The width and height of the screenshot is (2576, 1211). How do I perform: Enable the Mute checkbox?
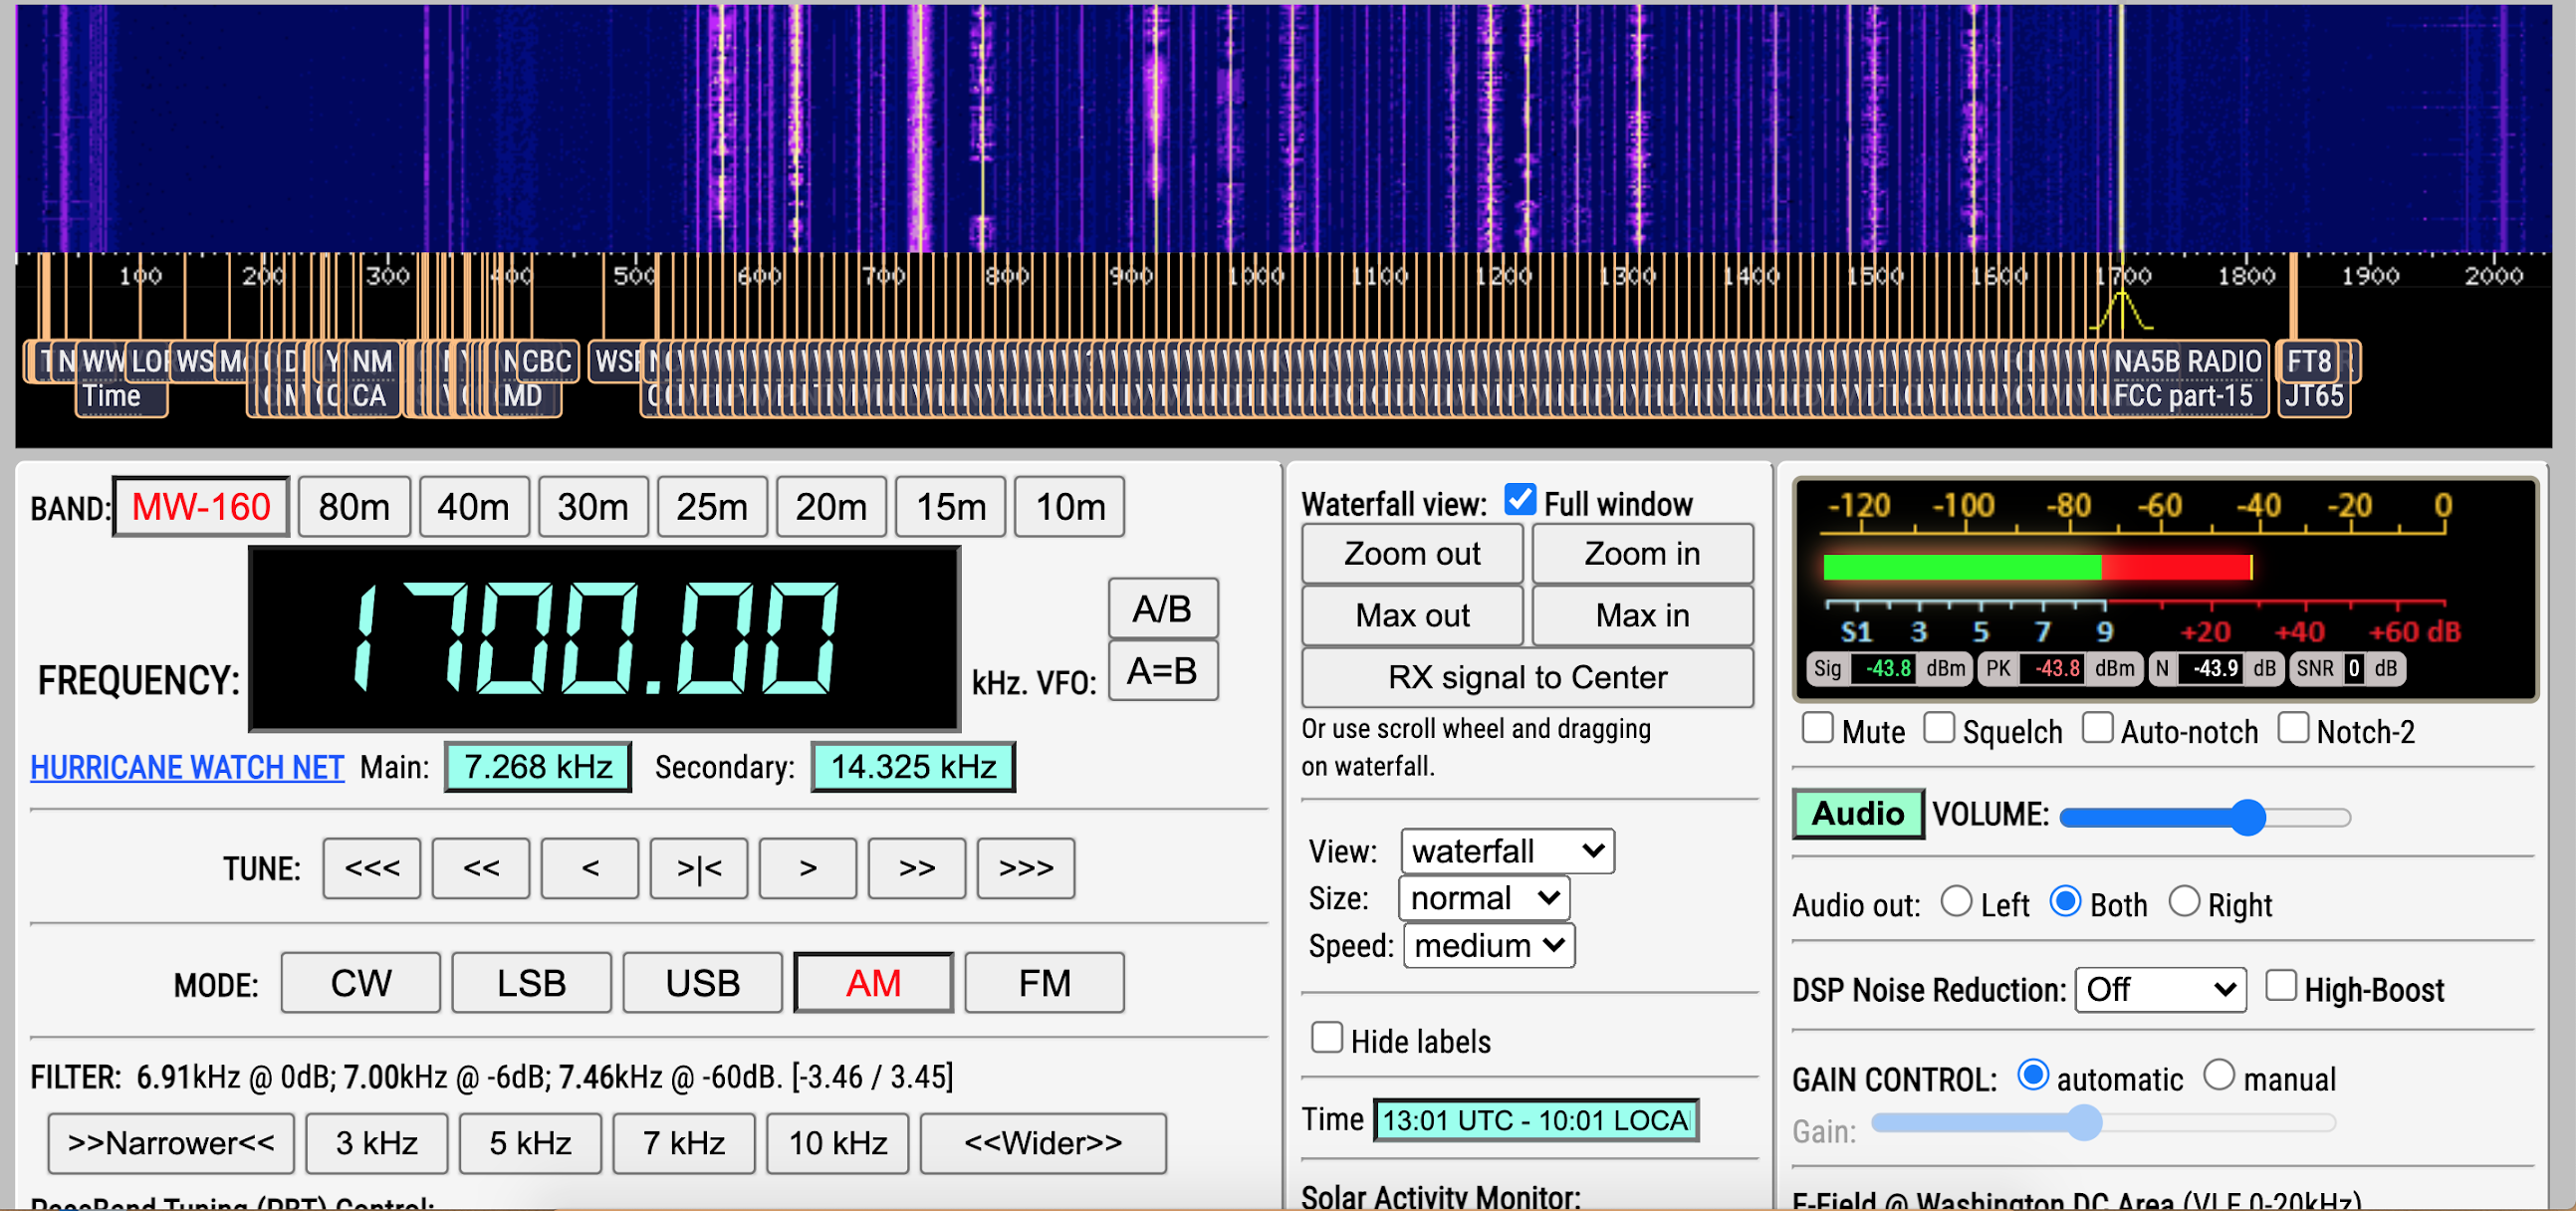tap(1817, 728)
